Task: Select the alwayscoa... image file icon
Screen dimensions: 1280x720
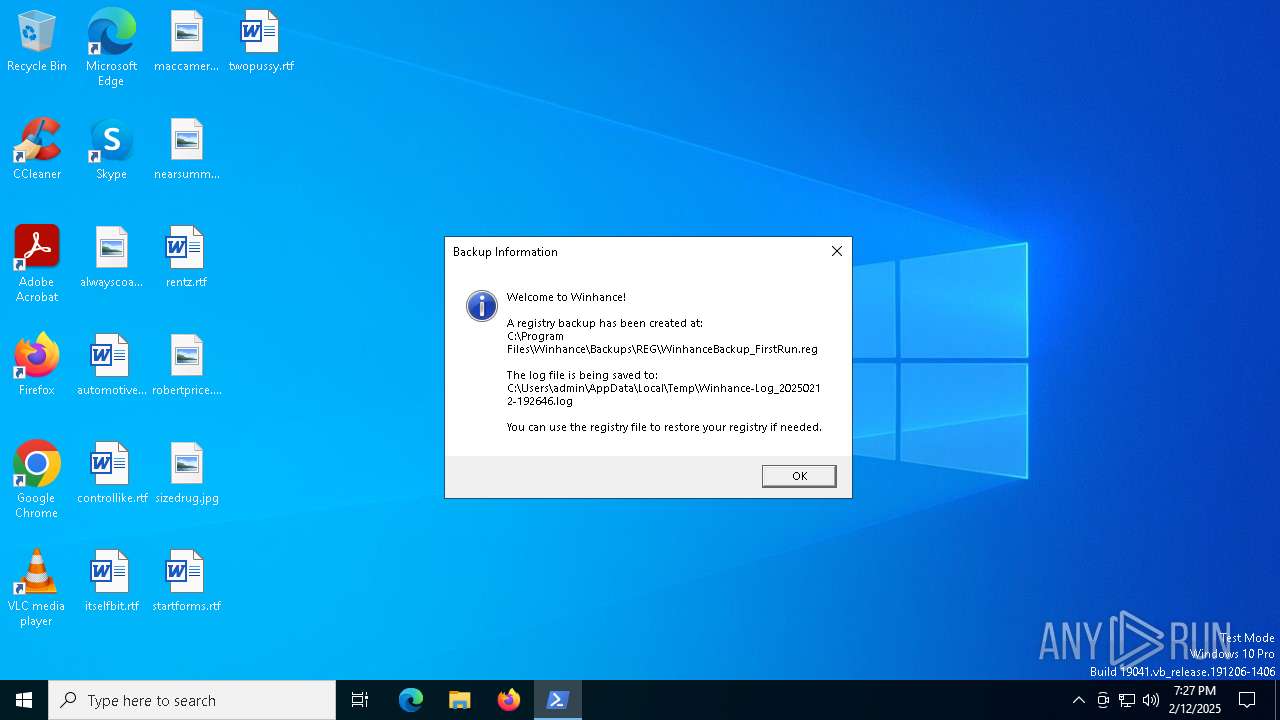Action: [x=111, y=257]
